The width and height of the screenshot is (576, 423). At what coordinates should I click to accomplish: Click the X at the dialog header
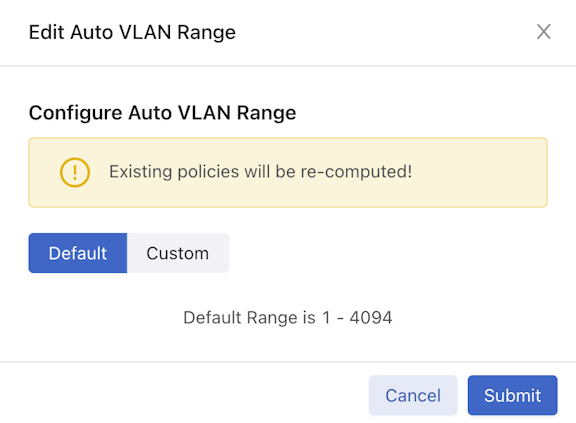point(543,32)
